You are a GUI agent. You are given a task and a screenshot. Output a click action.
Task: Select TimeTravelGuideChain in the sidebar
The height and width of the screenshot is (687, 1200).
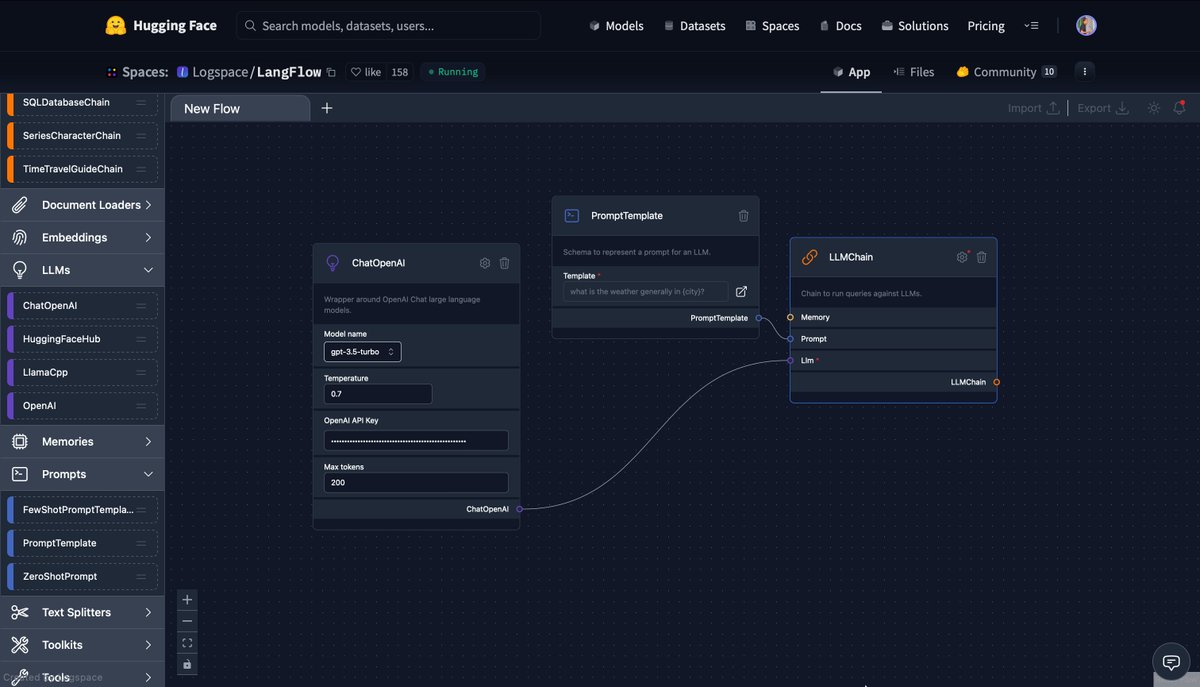click(82, 169)
